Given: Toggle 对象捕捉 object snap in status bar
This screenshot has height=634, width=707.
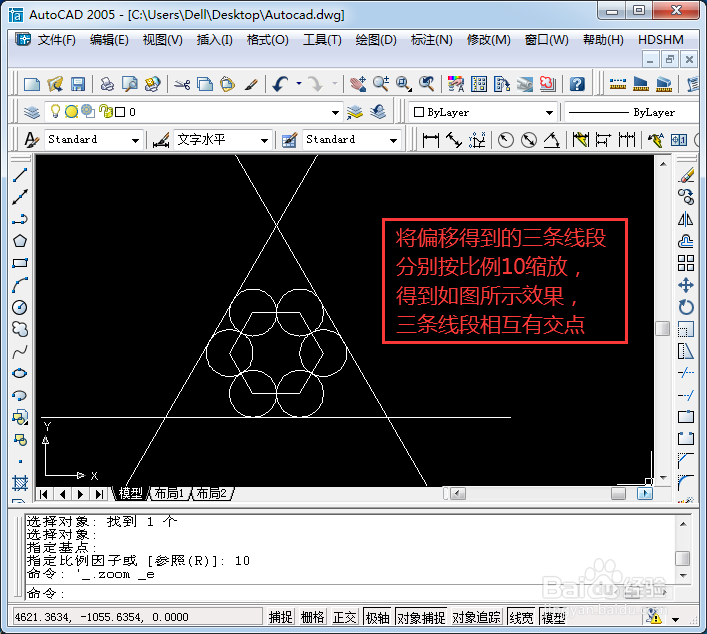Looking at the screenshot, I should [x=421, y=617].
